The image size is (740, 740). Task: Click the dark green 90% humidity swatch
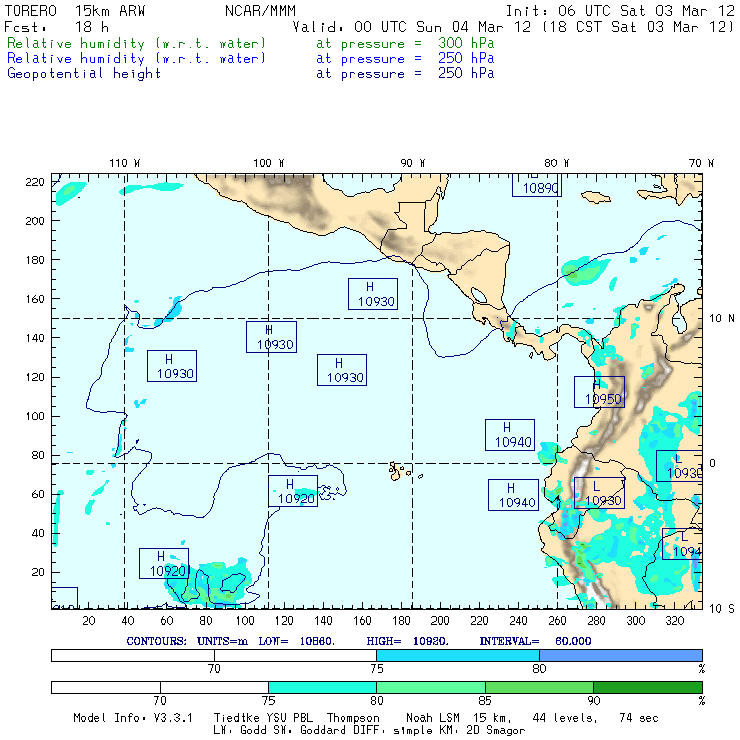click(648, 687)
